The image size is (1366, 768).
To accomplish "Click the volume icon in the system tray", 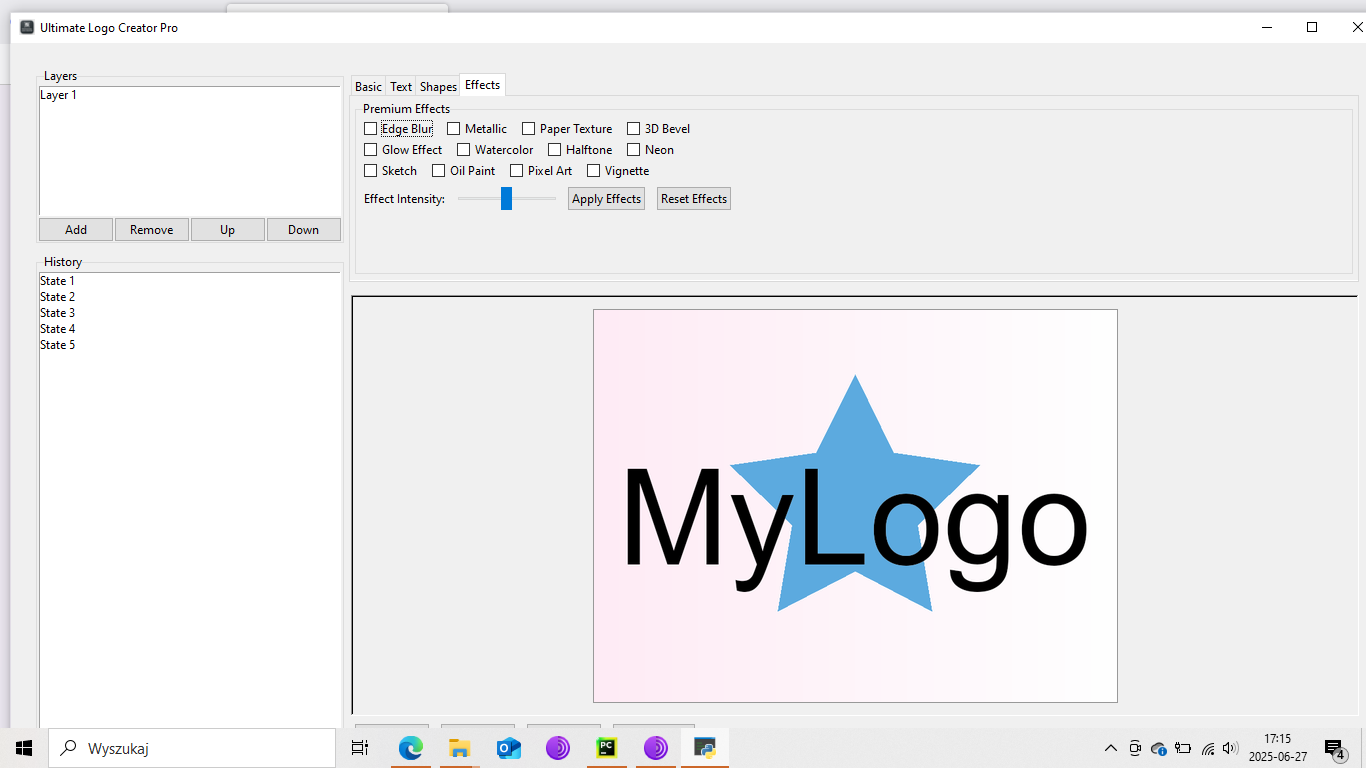I will (1230, 747).
